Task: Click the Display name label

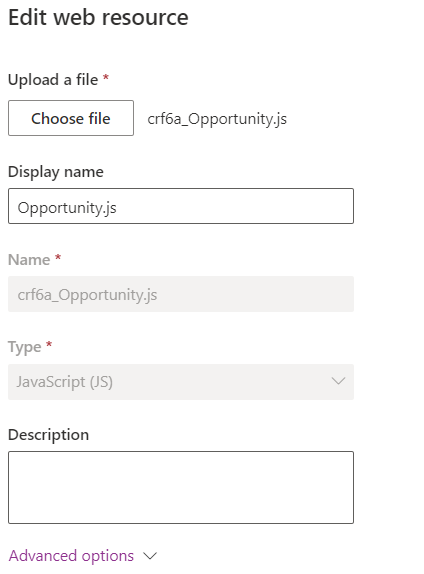Action: click(x=56, y=172)
